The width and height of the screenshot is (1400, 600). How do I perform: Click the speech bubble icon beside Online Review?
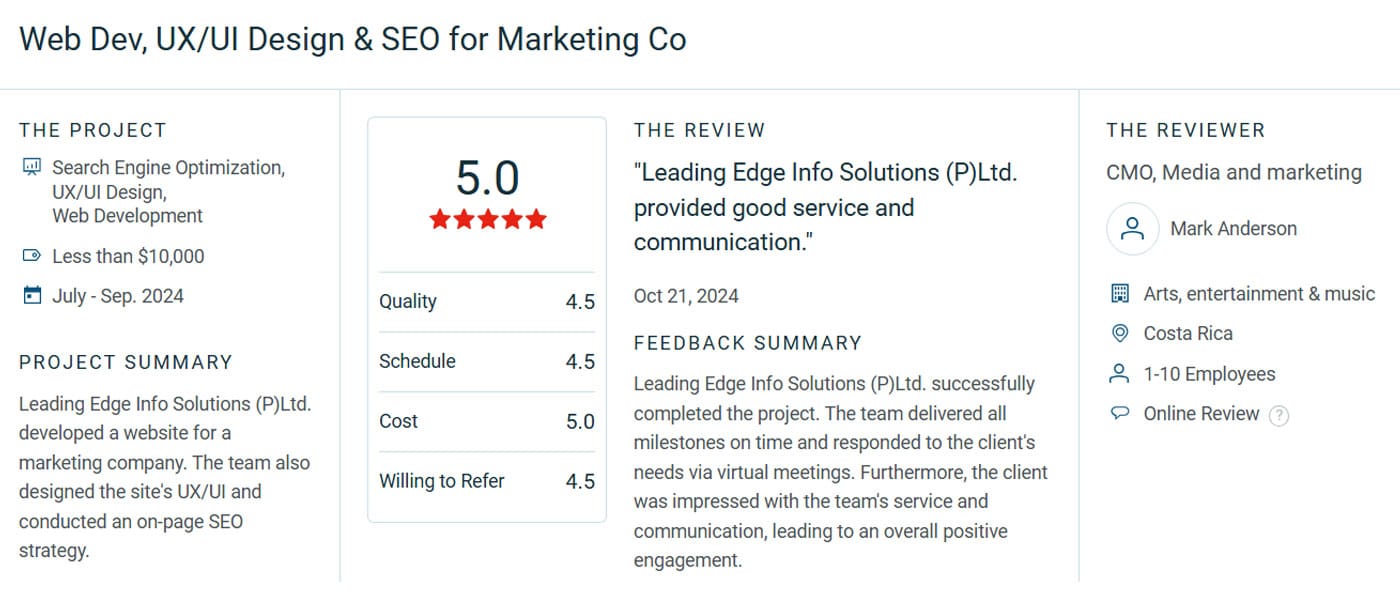point(1119,413)
